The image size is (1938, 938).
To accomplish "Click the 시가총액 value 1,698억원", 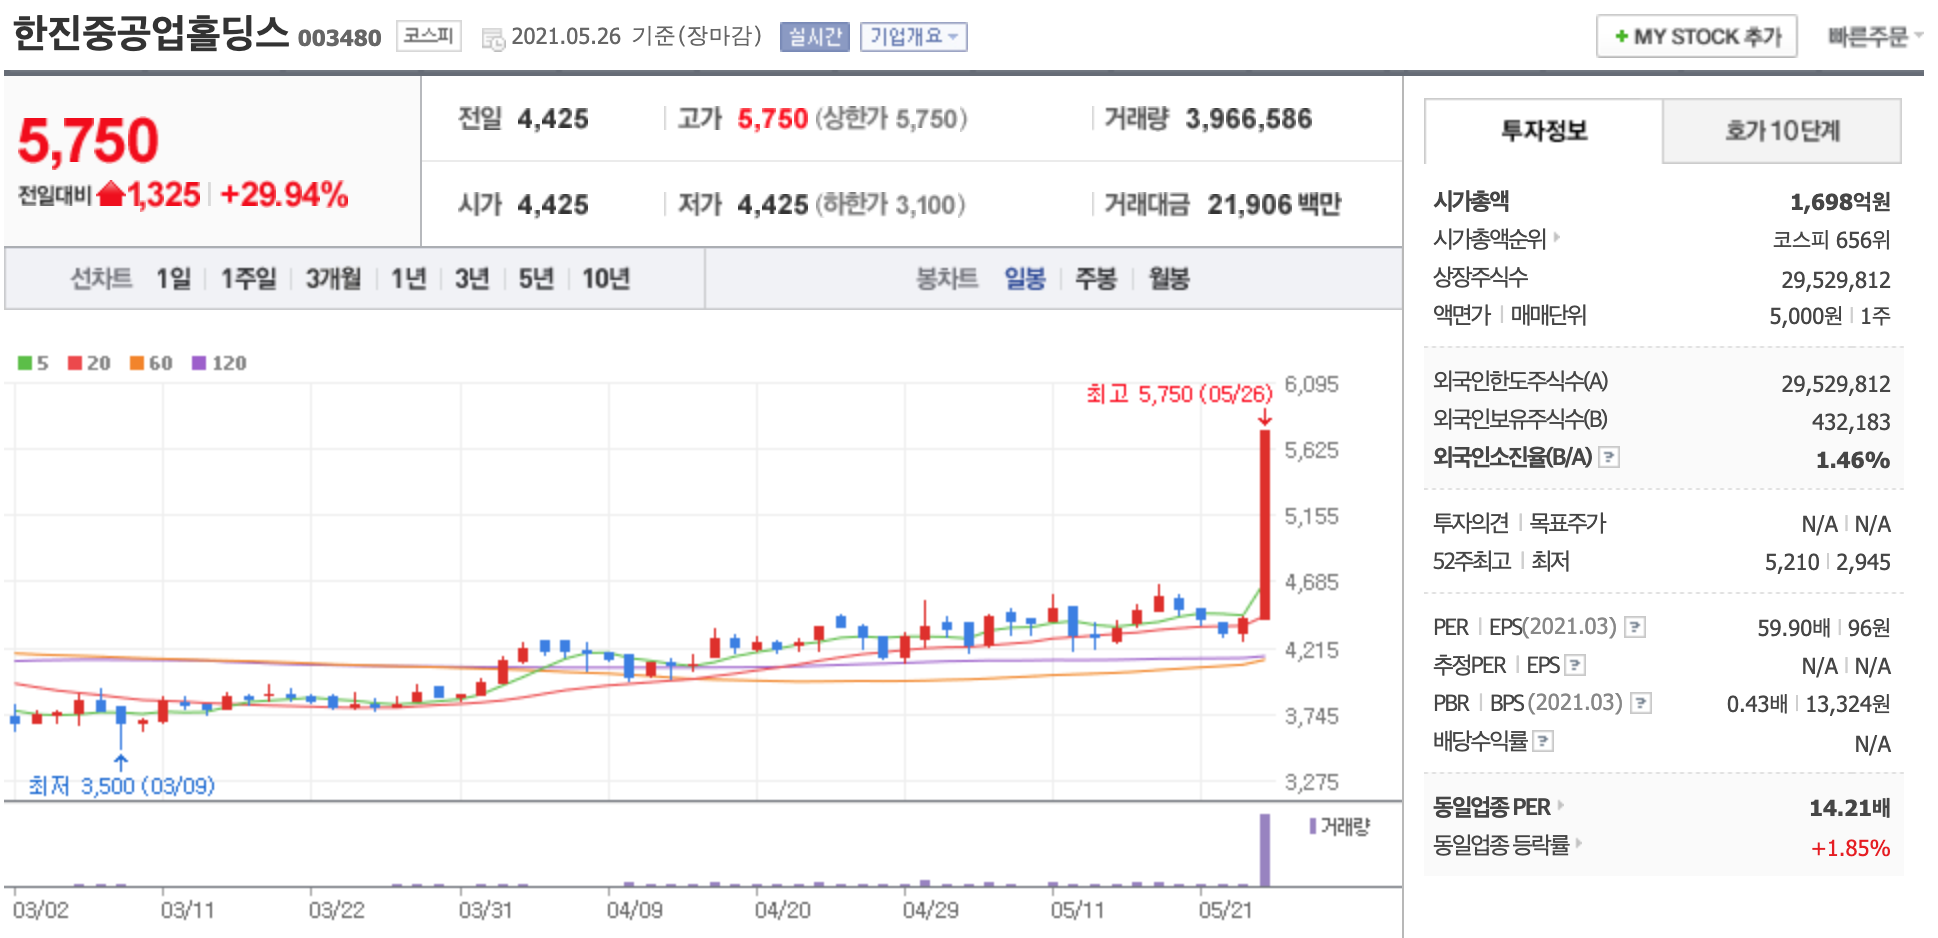I will pyautogui.click(x=1840, y=202).
